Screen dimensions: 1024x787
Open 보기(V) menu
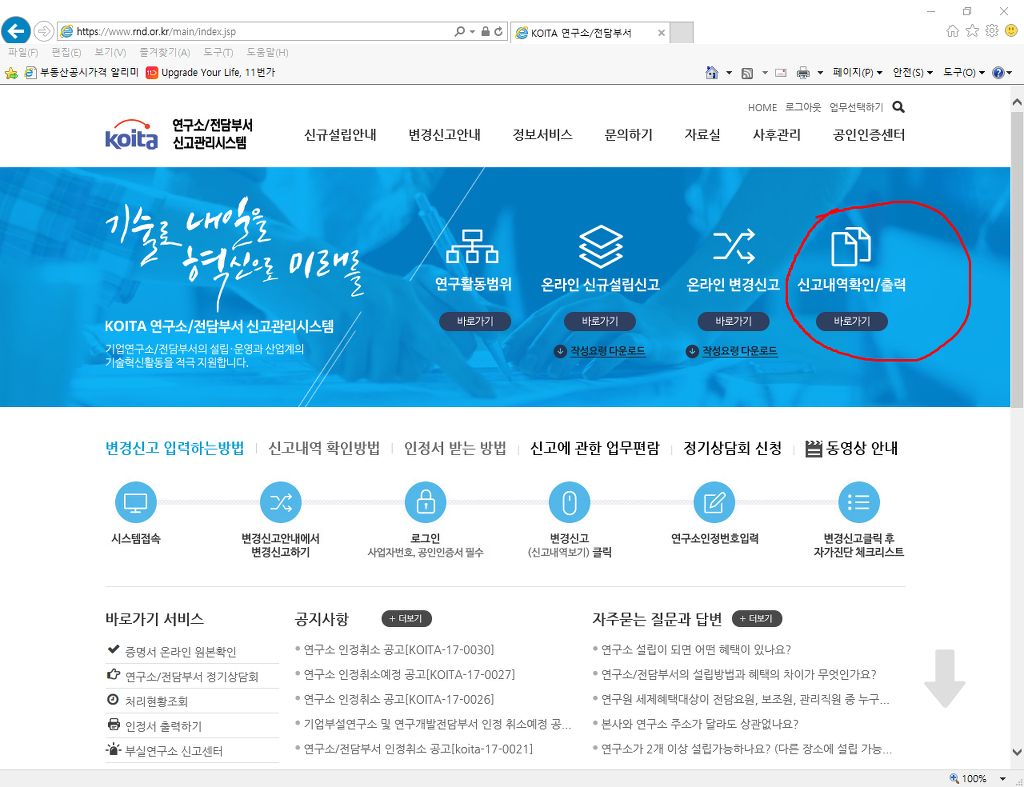pyautogui.click(x=110, y=52)
